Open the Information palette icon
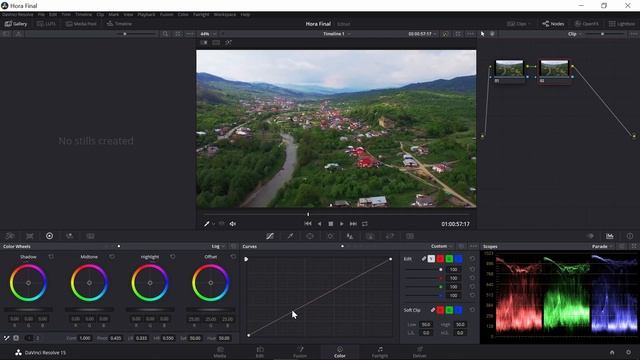 pyautogui.click(x=630, y=236)
